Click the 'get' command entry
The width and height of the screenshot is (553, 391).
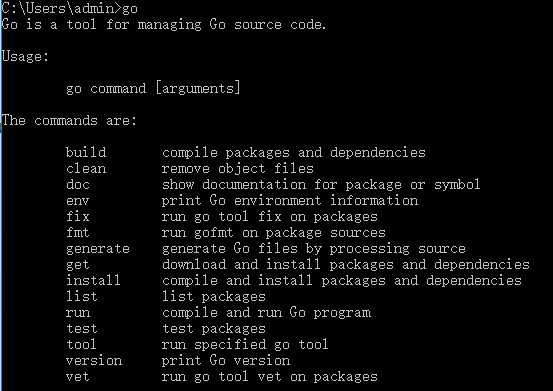(78, 265)
